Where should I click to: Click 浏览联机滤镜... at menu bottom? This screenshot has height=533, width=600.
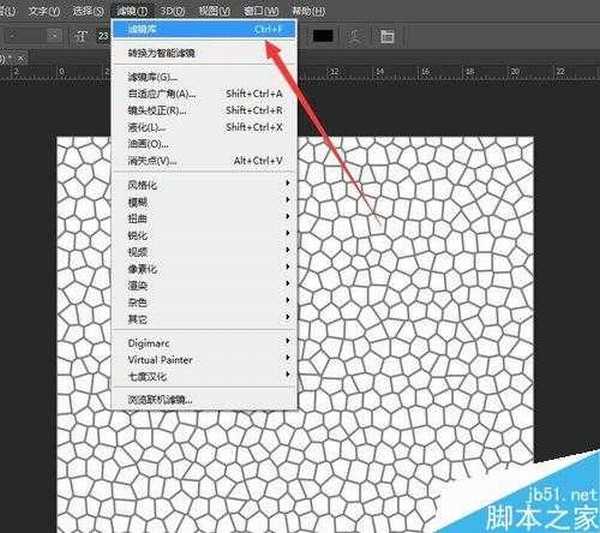[160, 399]
